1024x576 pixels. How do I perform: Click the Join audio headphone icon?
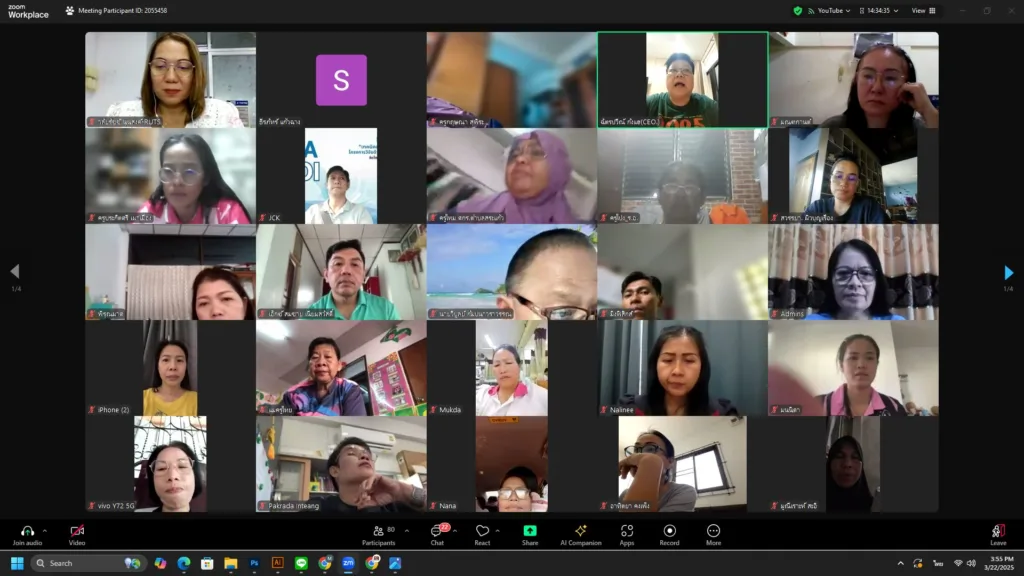coord(27,531)
